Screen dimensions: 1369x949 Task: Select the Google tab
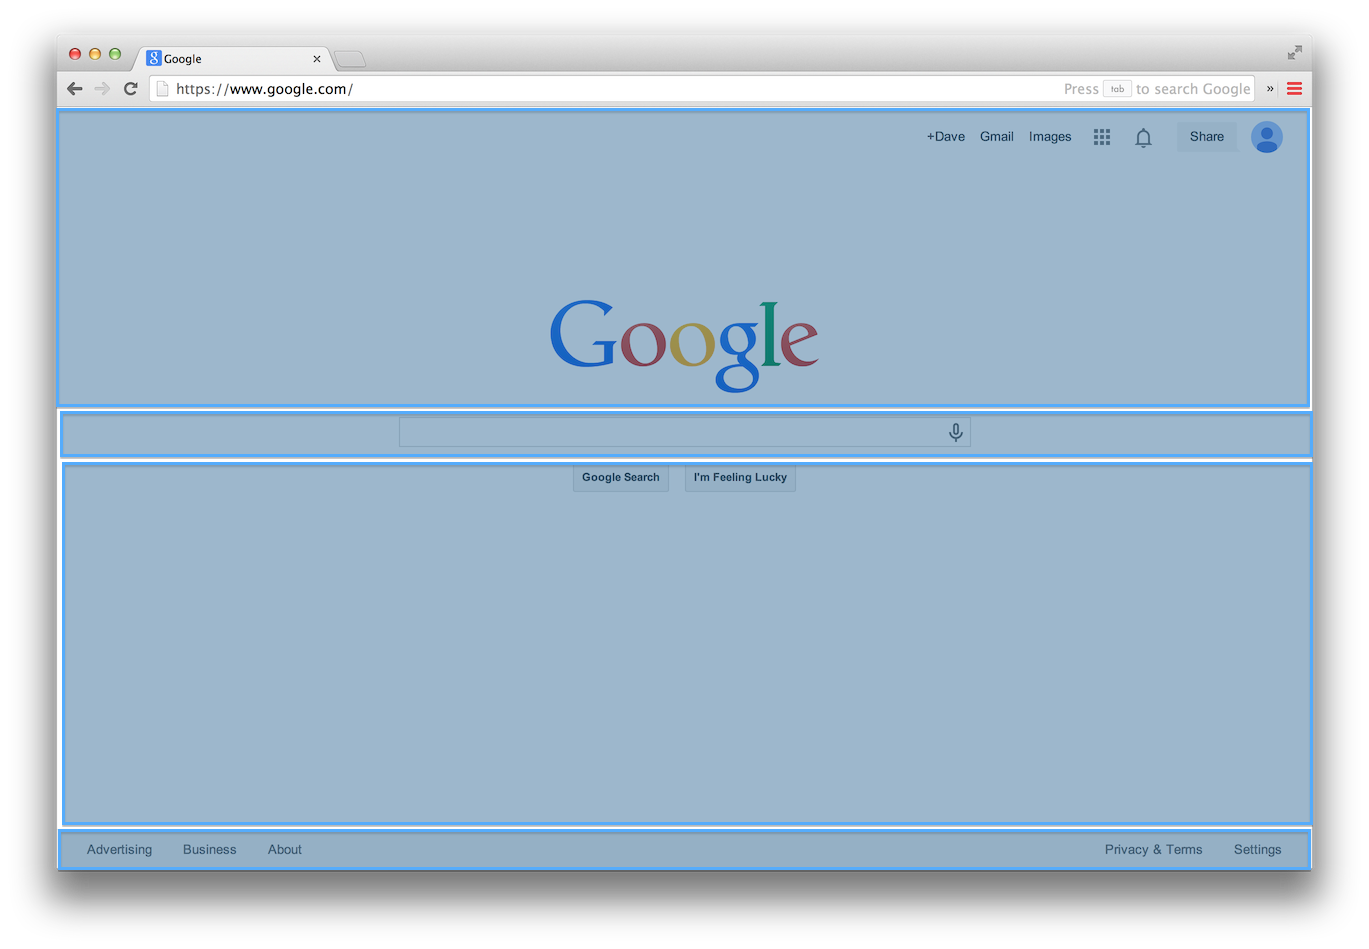(x=232, y=59)
